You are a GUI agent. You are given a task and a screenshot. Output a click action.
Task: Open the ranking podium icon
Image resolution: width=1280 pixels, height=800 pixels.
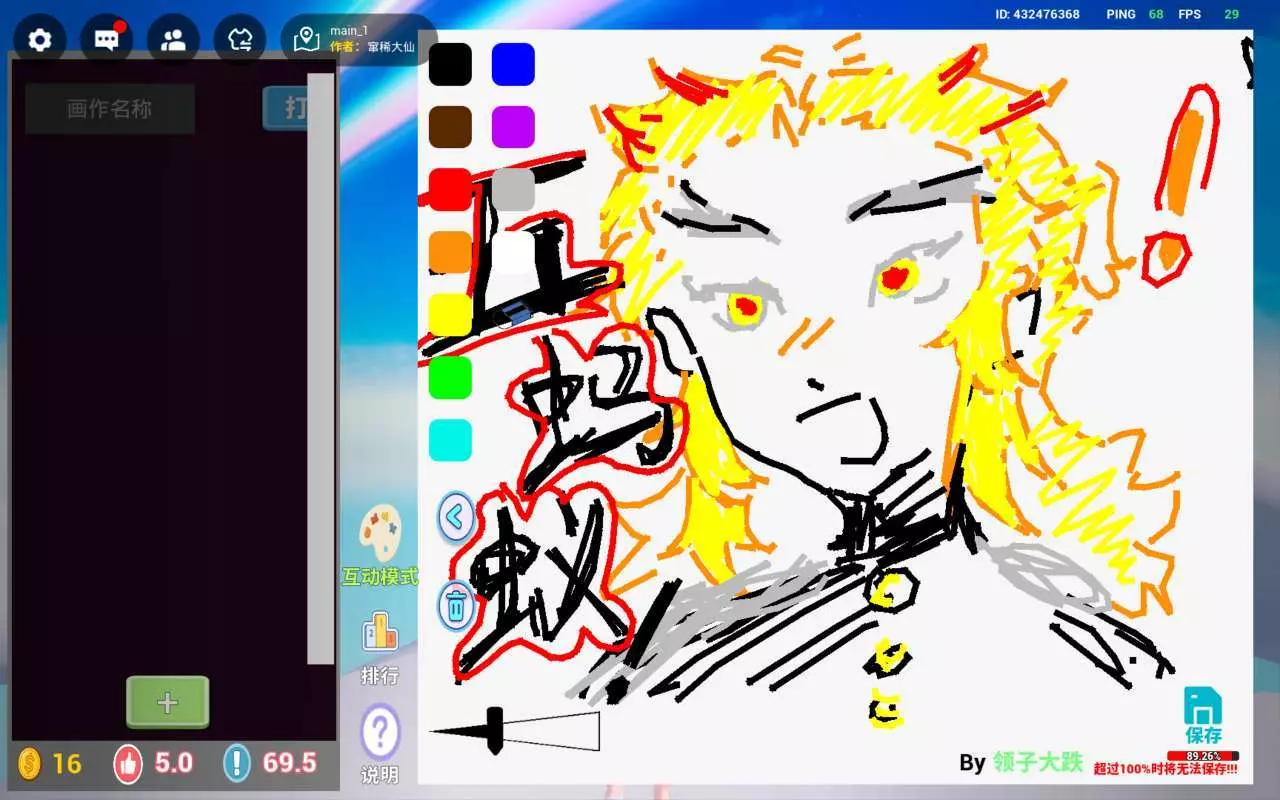pyautogui.click(x=380, y=634)
